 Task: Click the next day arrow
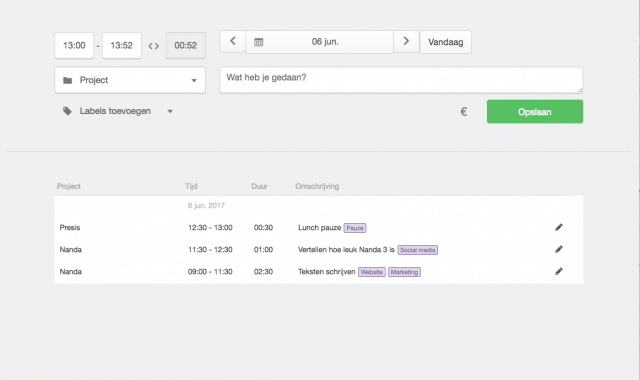(406, 41)
